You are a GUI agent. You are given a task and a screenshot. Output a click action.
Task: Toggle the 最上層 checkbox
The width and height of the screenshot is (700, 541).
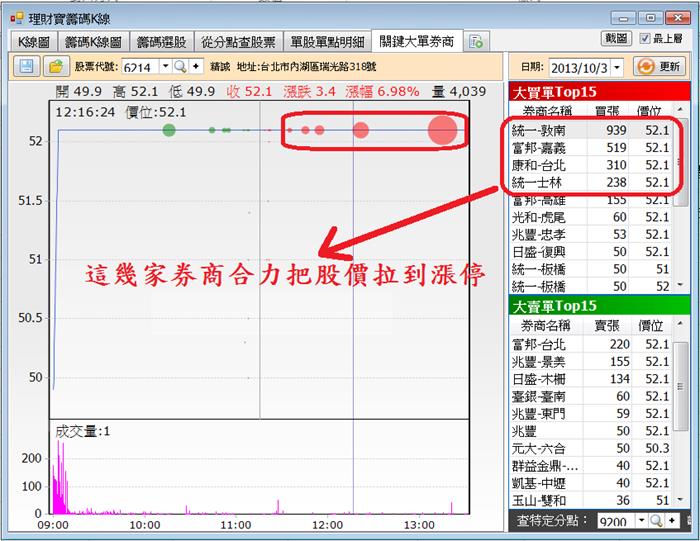pos(644,39)
